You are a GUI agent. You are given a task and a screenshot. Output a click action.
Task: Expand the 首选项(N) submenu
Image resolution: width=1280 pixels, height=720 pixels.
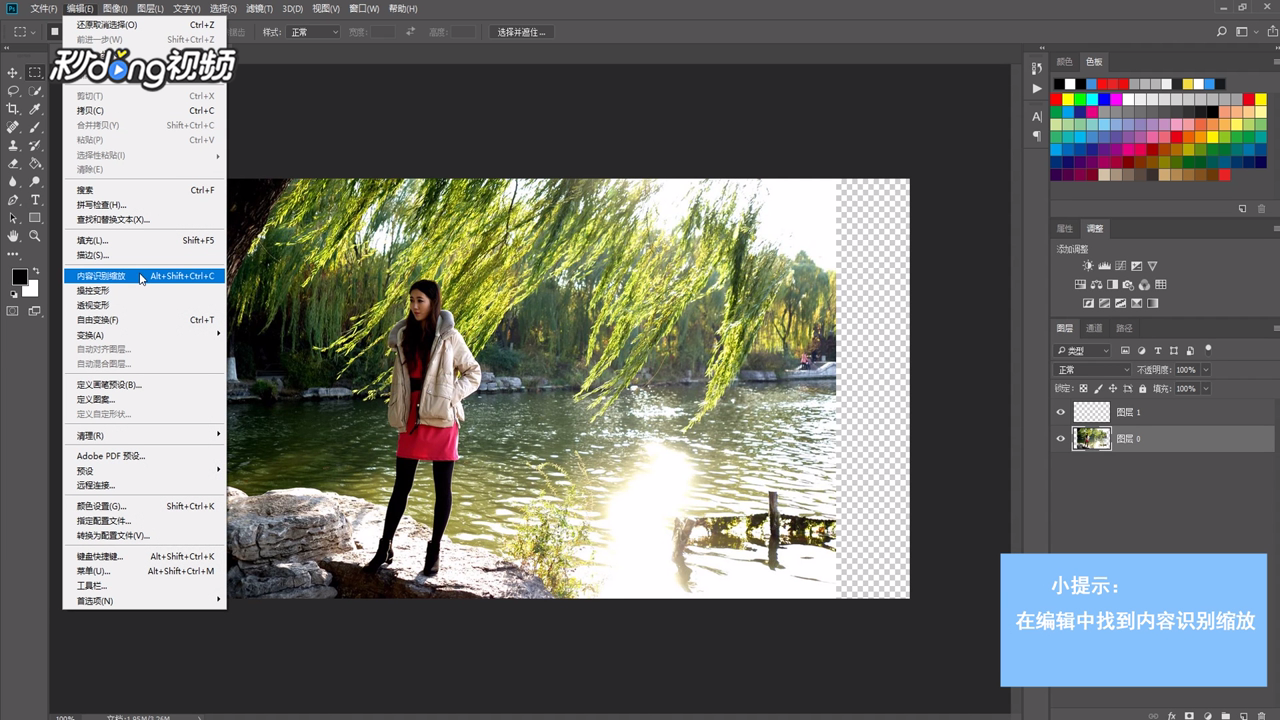tap(145, 601)
